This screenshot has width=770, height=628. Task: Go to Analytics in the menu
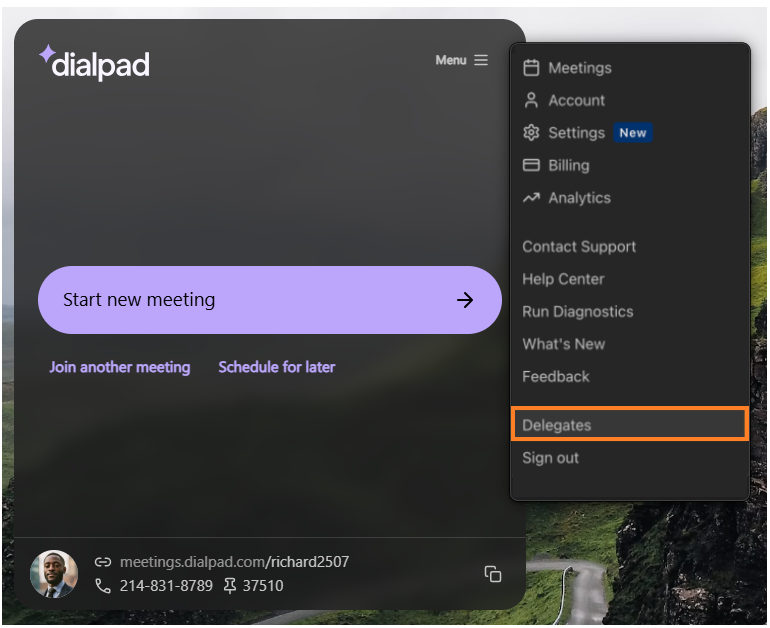630,198
